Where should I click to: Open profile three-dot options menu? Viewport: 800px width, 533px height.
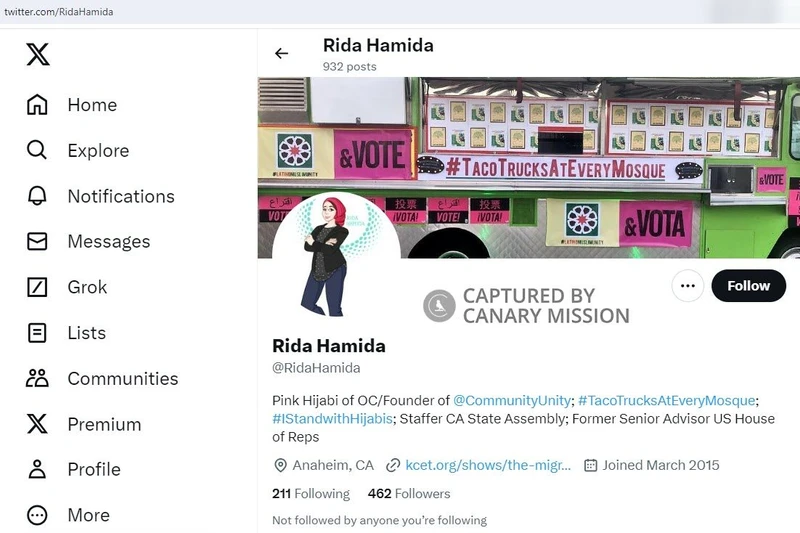[688, 286]
